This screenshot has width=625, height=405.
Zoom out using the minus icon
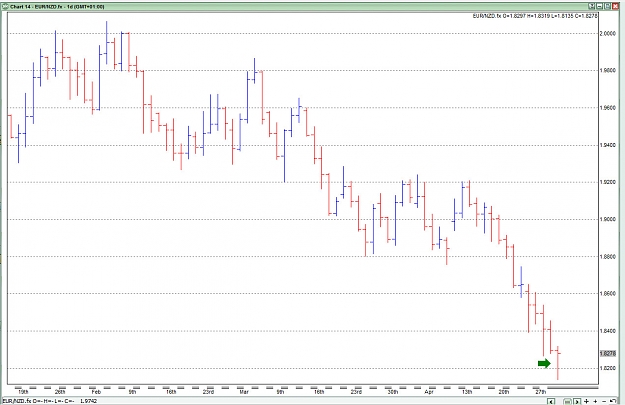604,401
